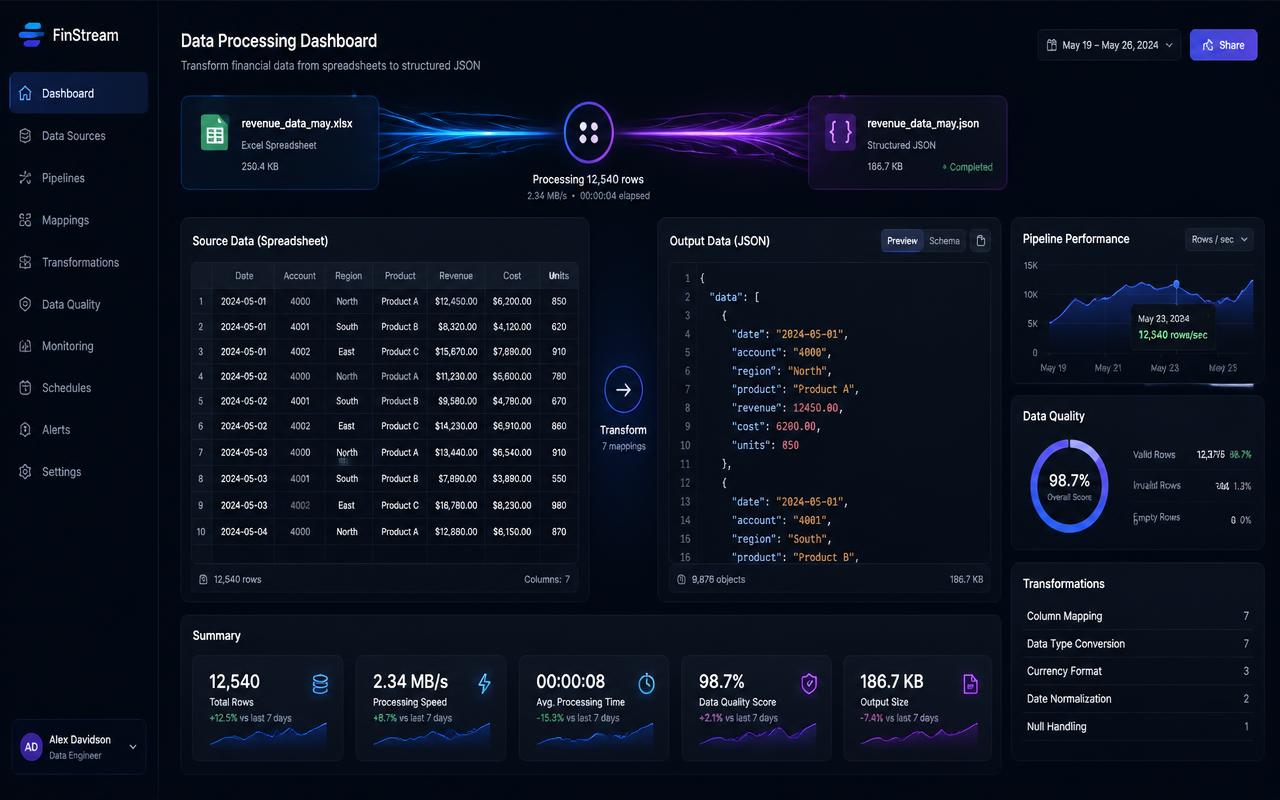The width and height of the screenshot is (1280, 800).
Task: Click the Share button
Action: (1223, 45)
